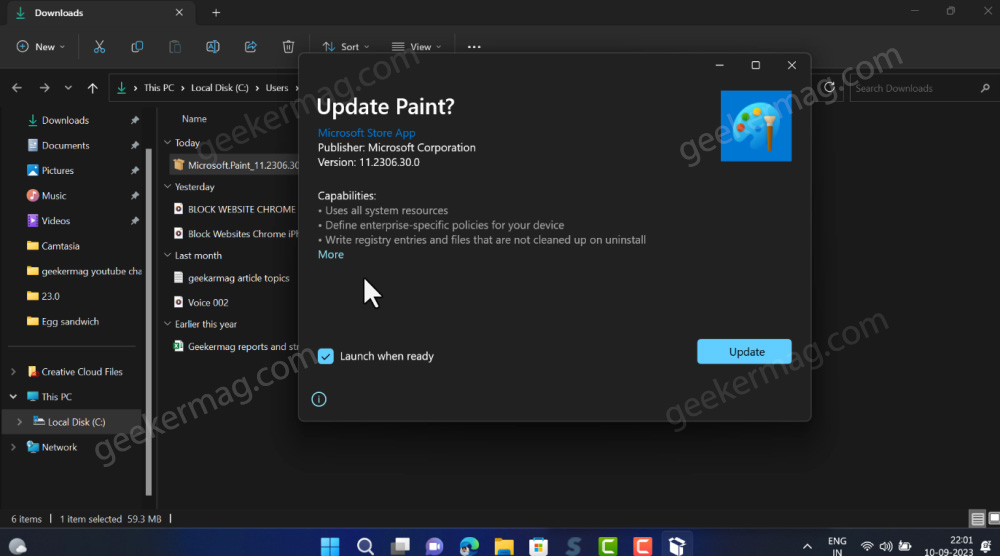This screenshot has height=556, width=1000.
Task: Open Microsoft Edge from the taskbar
Action: click(x=469, y=546)
